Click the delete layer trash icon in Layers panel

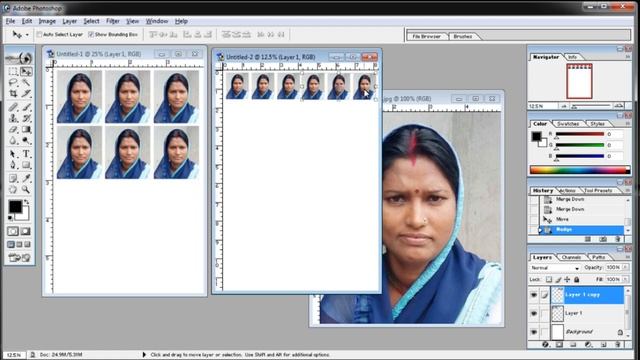(x=618, y=344)
